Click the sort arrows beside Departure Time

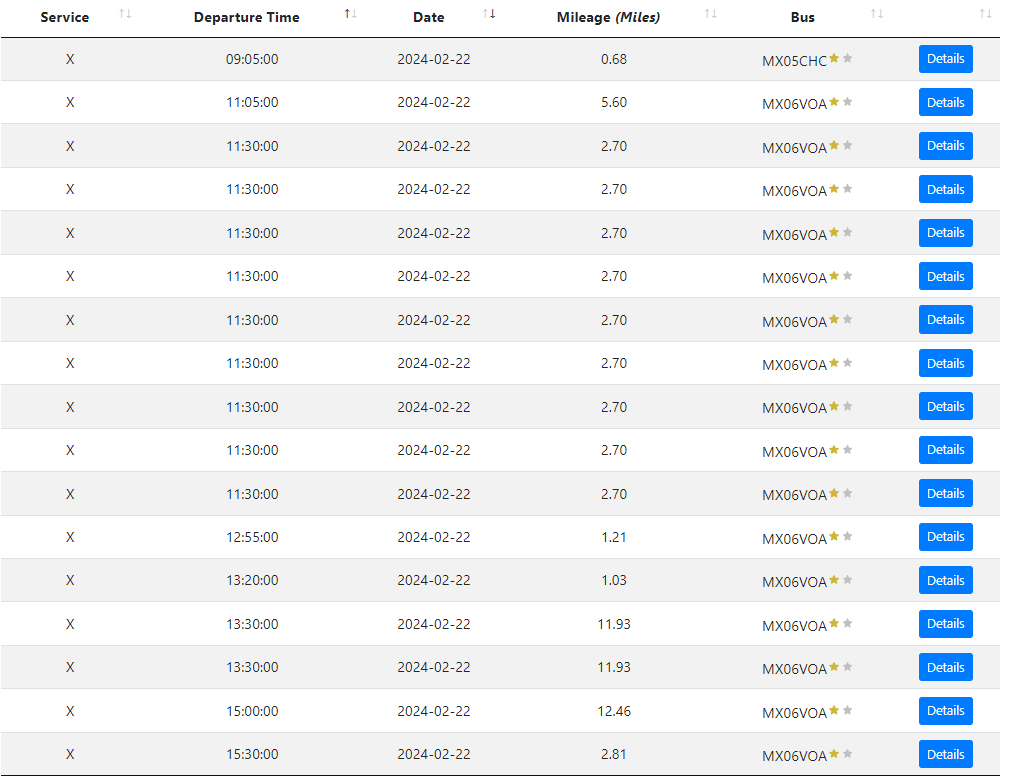coord(350,14)
